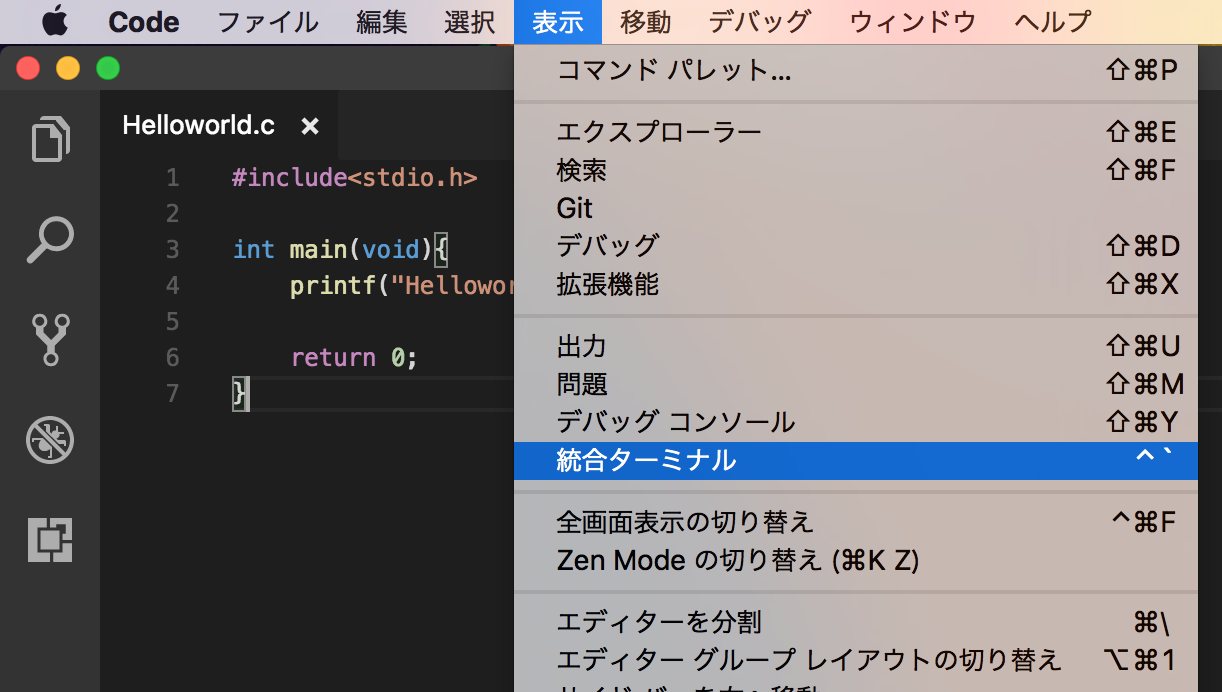Screen dimensions: 1222x692
Task: Place cursor after closing brace on line 7
Action: click(248, 393)
